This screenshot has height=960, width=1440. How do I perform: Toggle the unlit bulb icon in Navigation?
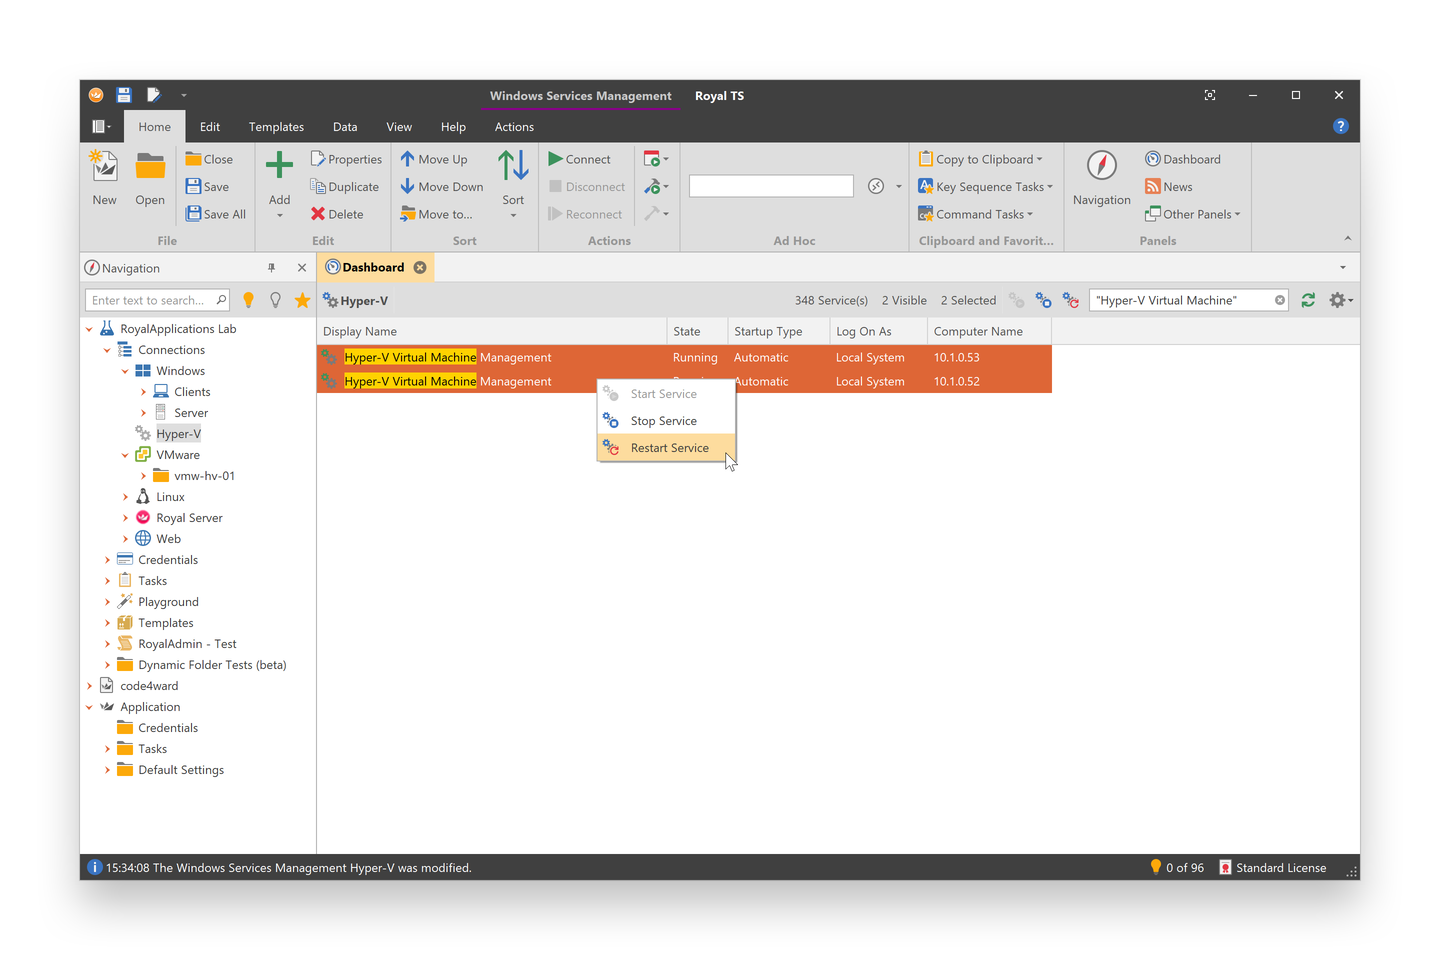pyautogui.click(x=275, y=299)
